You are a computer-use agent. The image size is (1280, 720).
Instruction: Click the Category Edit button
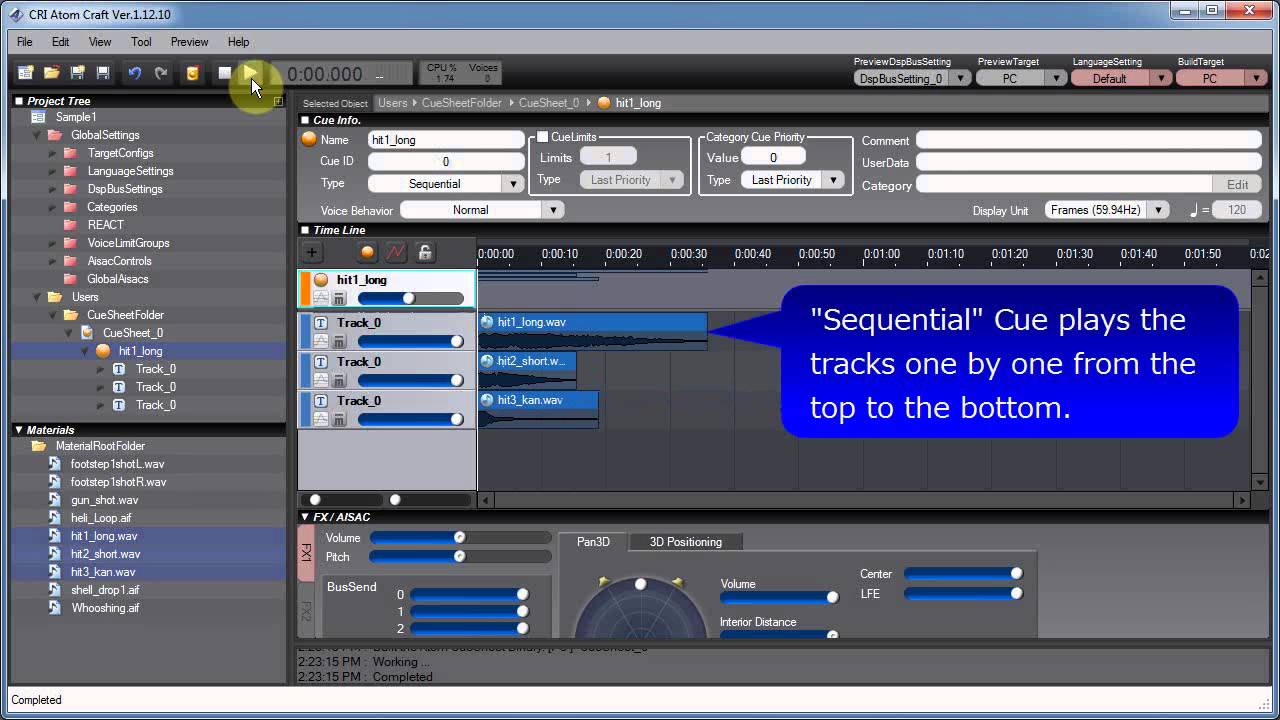pyautogui.click(x=1237, y=185)
